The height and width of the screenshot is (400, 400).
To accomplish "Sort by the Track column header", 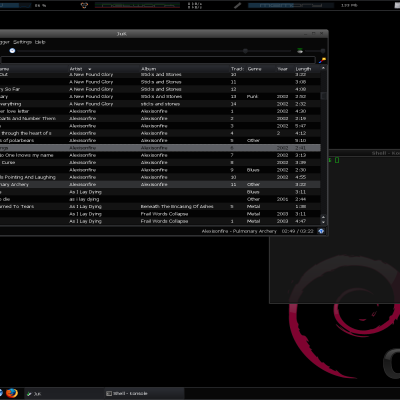I will [238, 69].
